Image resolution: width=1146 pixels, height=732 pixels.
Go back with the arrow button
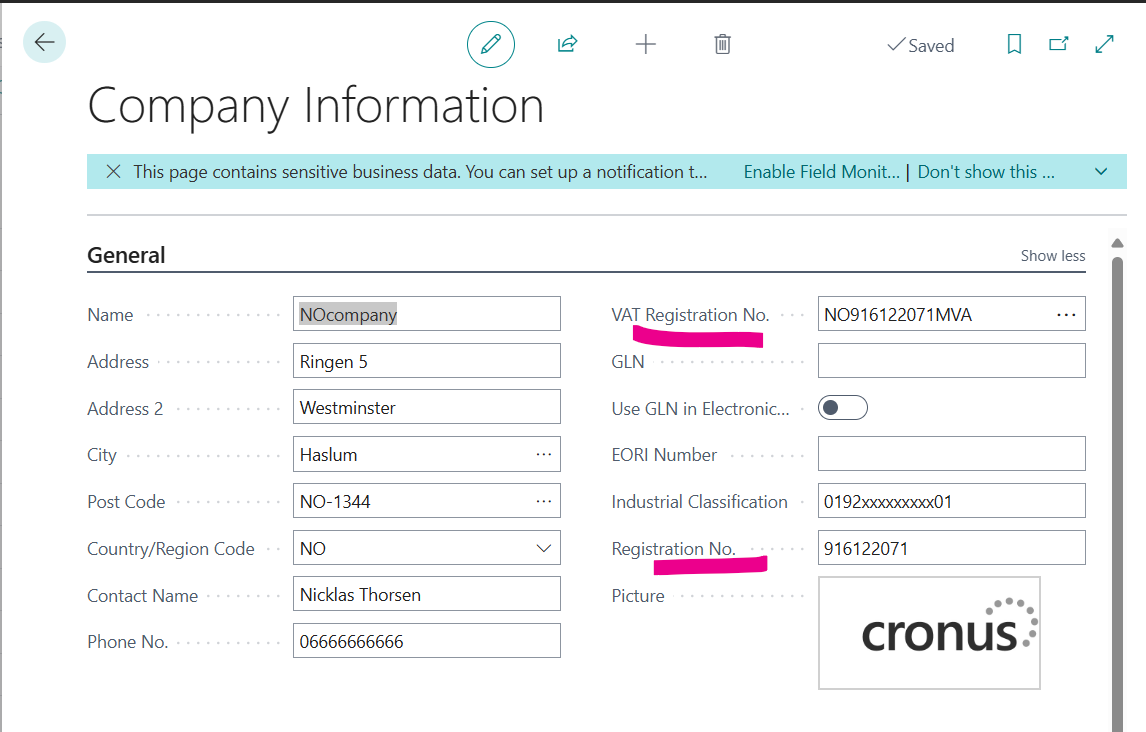point(45,42)
